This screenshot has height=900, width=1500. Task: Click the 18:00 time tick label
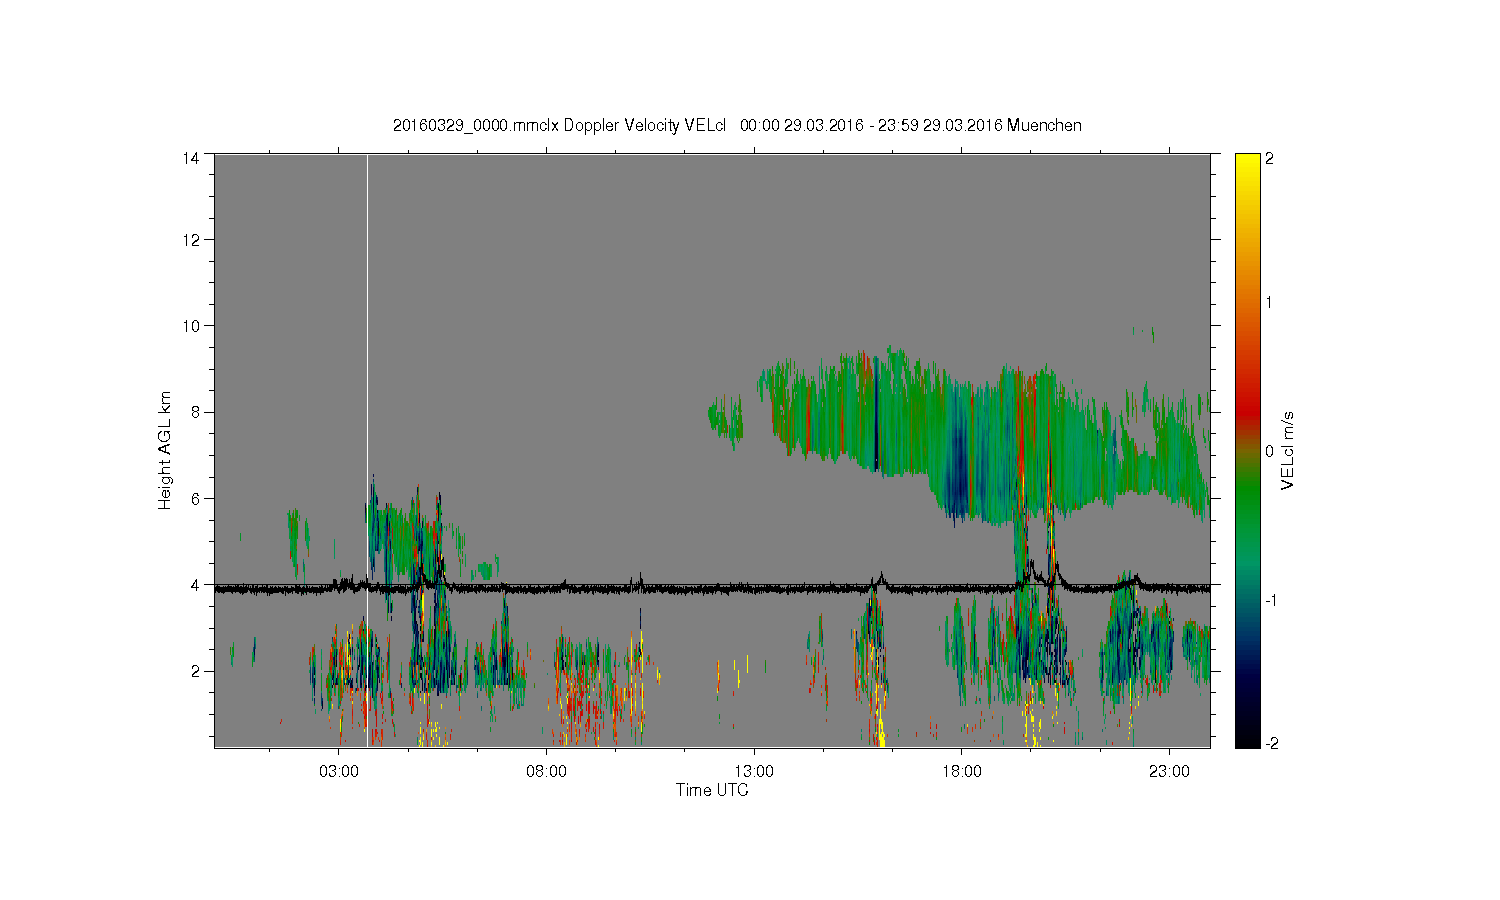point(961,772)
